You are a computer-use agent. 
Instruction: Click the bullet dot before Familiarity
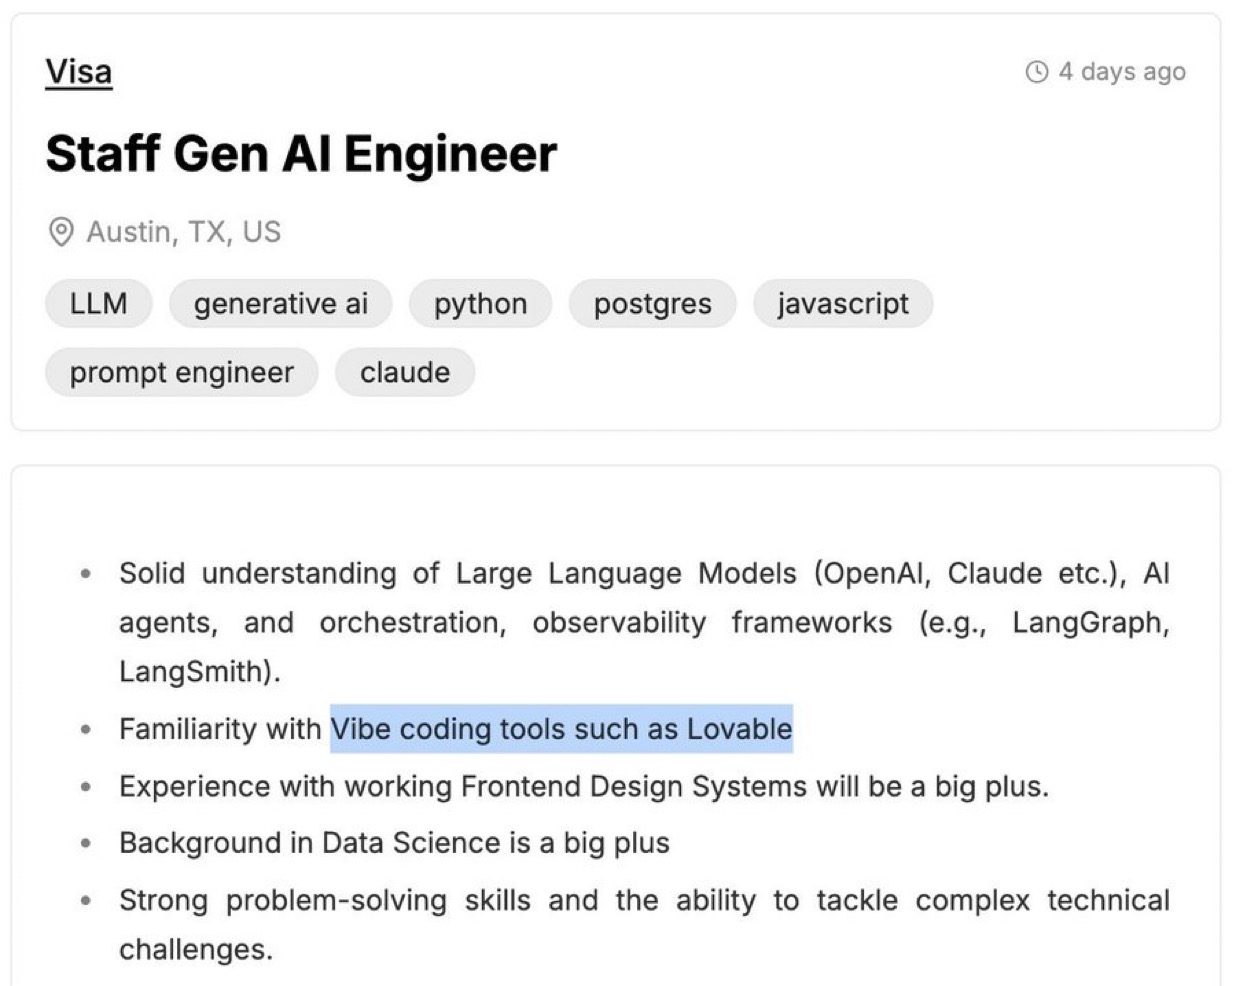tap(86, 730)
